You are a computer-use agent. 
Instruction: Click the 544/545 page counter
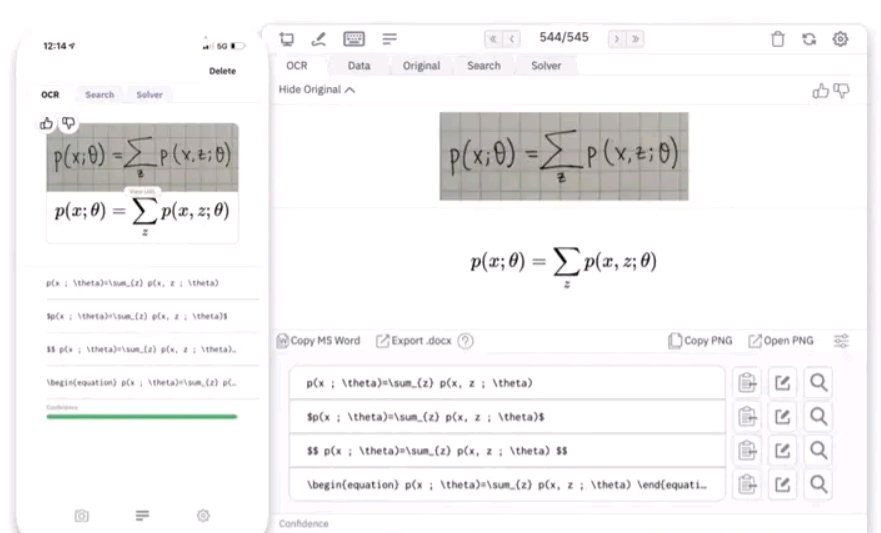(564, 38)
